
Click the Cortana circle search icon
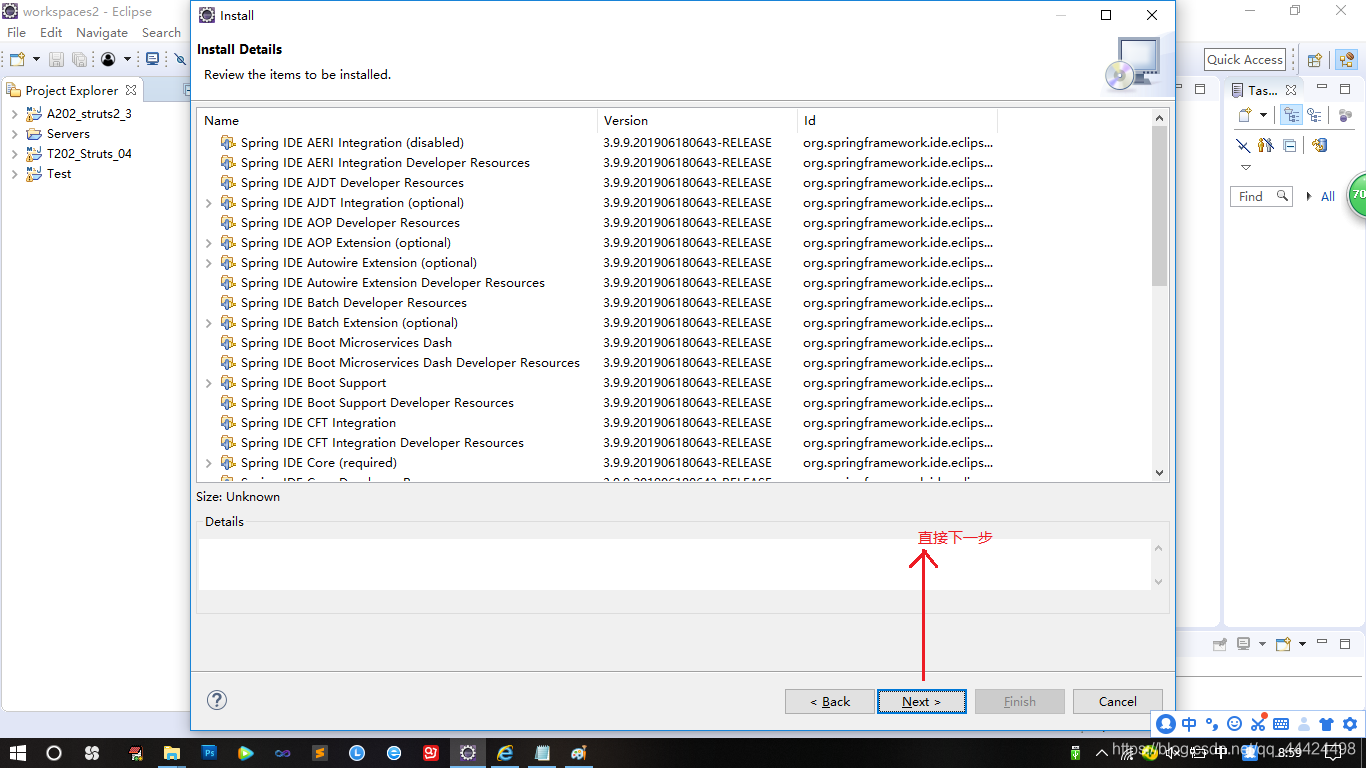click(54, 753)
